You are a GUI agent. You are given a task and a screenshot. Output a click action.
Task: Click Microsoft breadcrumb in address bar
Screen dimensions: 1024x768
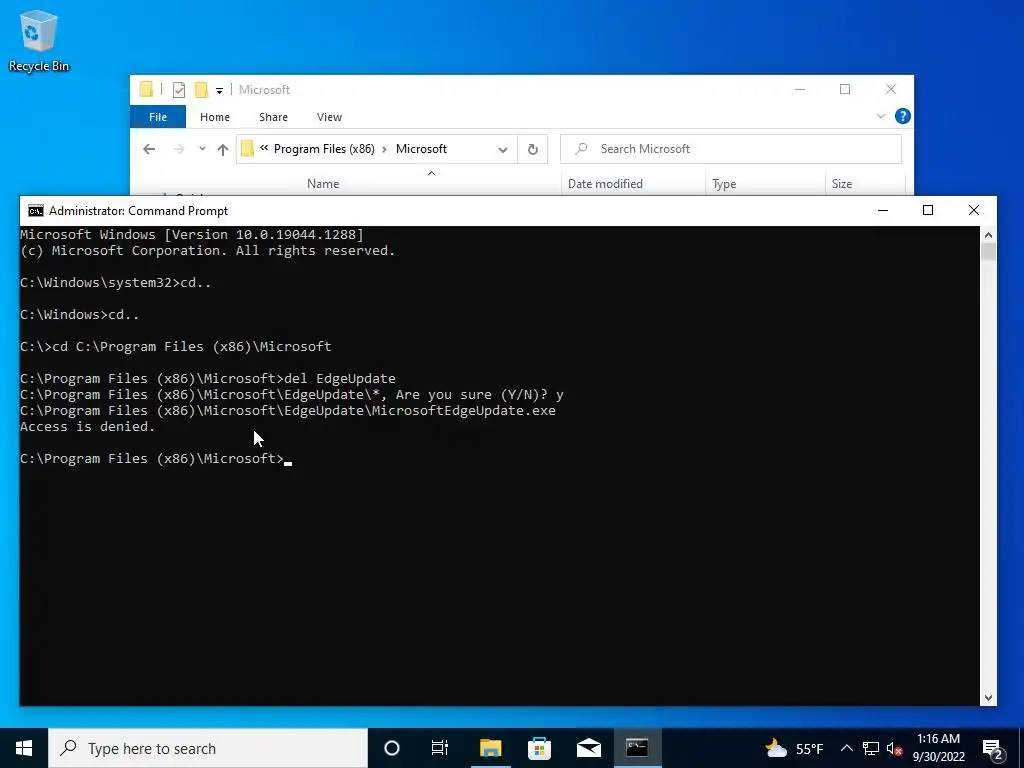(421, 149)
